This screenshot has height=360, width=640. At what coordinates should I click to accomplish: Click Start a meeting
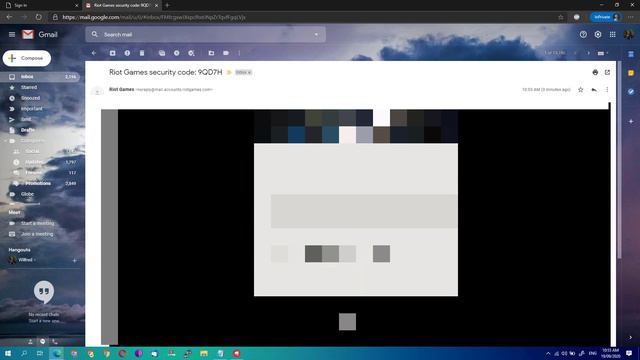tap(37, 223)
